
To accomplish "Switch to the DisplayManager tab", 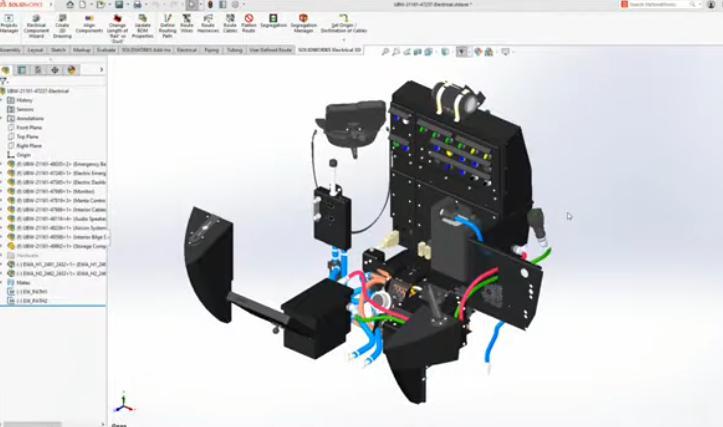I will point(71,70).
